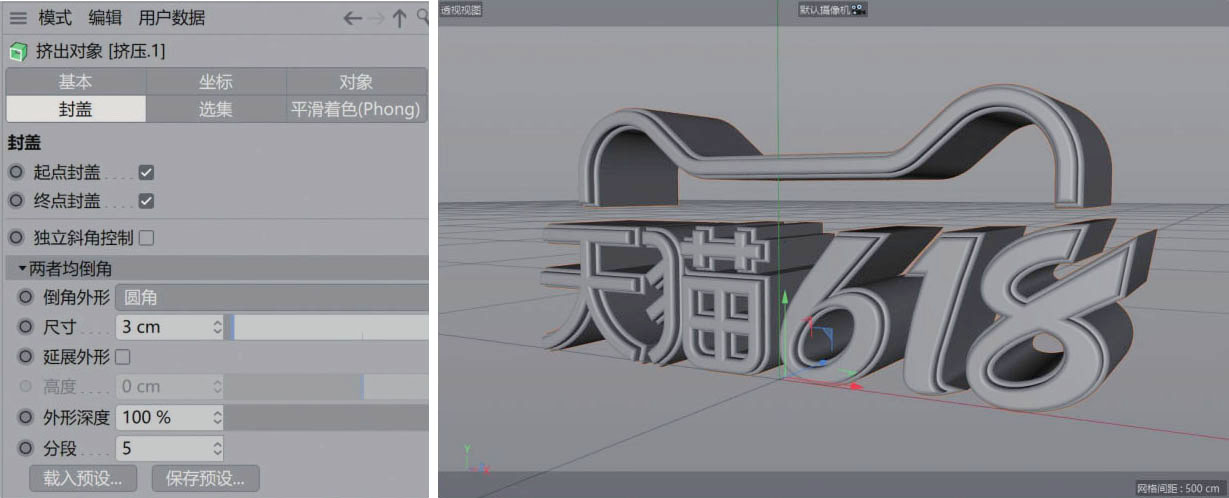Switch to the 平滑着色(Phong) tab
1229x498 pixels.
pyautogui.click(x=356, y=109)
